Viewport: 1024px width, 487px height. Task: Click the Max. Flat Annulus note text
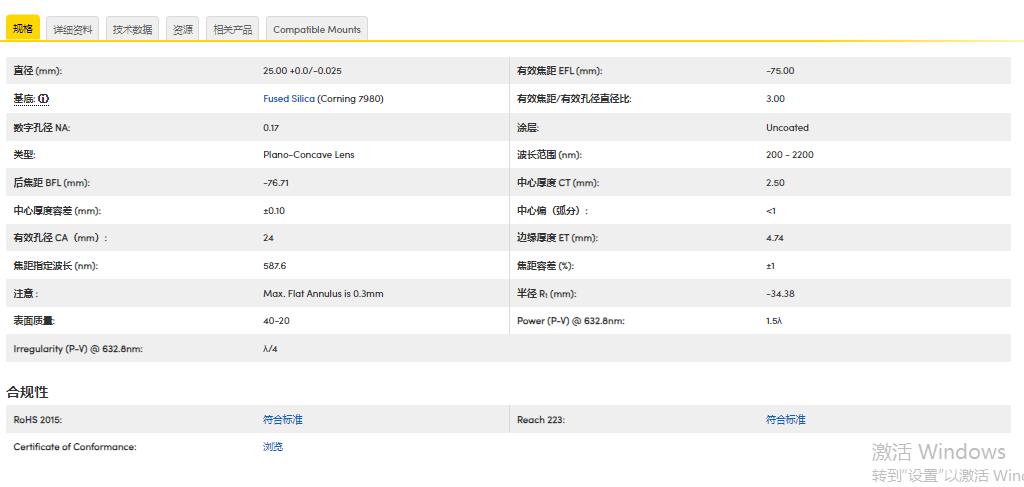[323, 294]
